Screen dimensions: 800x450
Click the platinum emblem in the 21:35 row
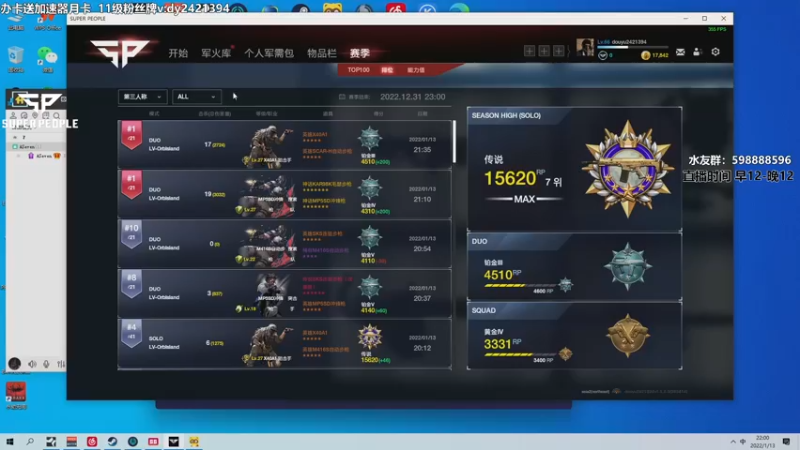click(370, 139)
